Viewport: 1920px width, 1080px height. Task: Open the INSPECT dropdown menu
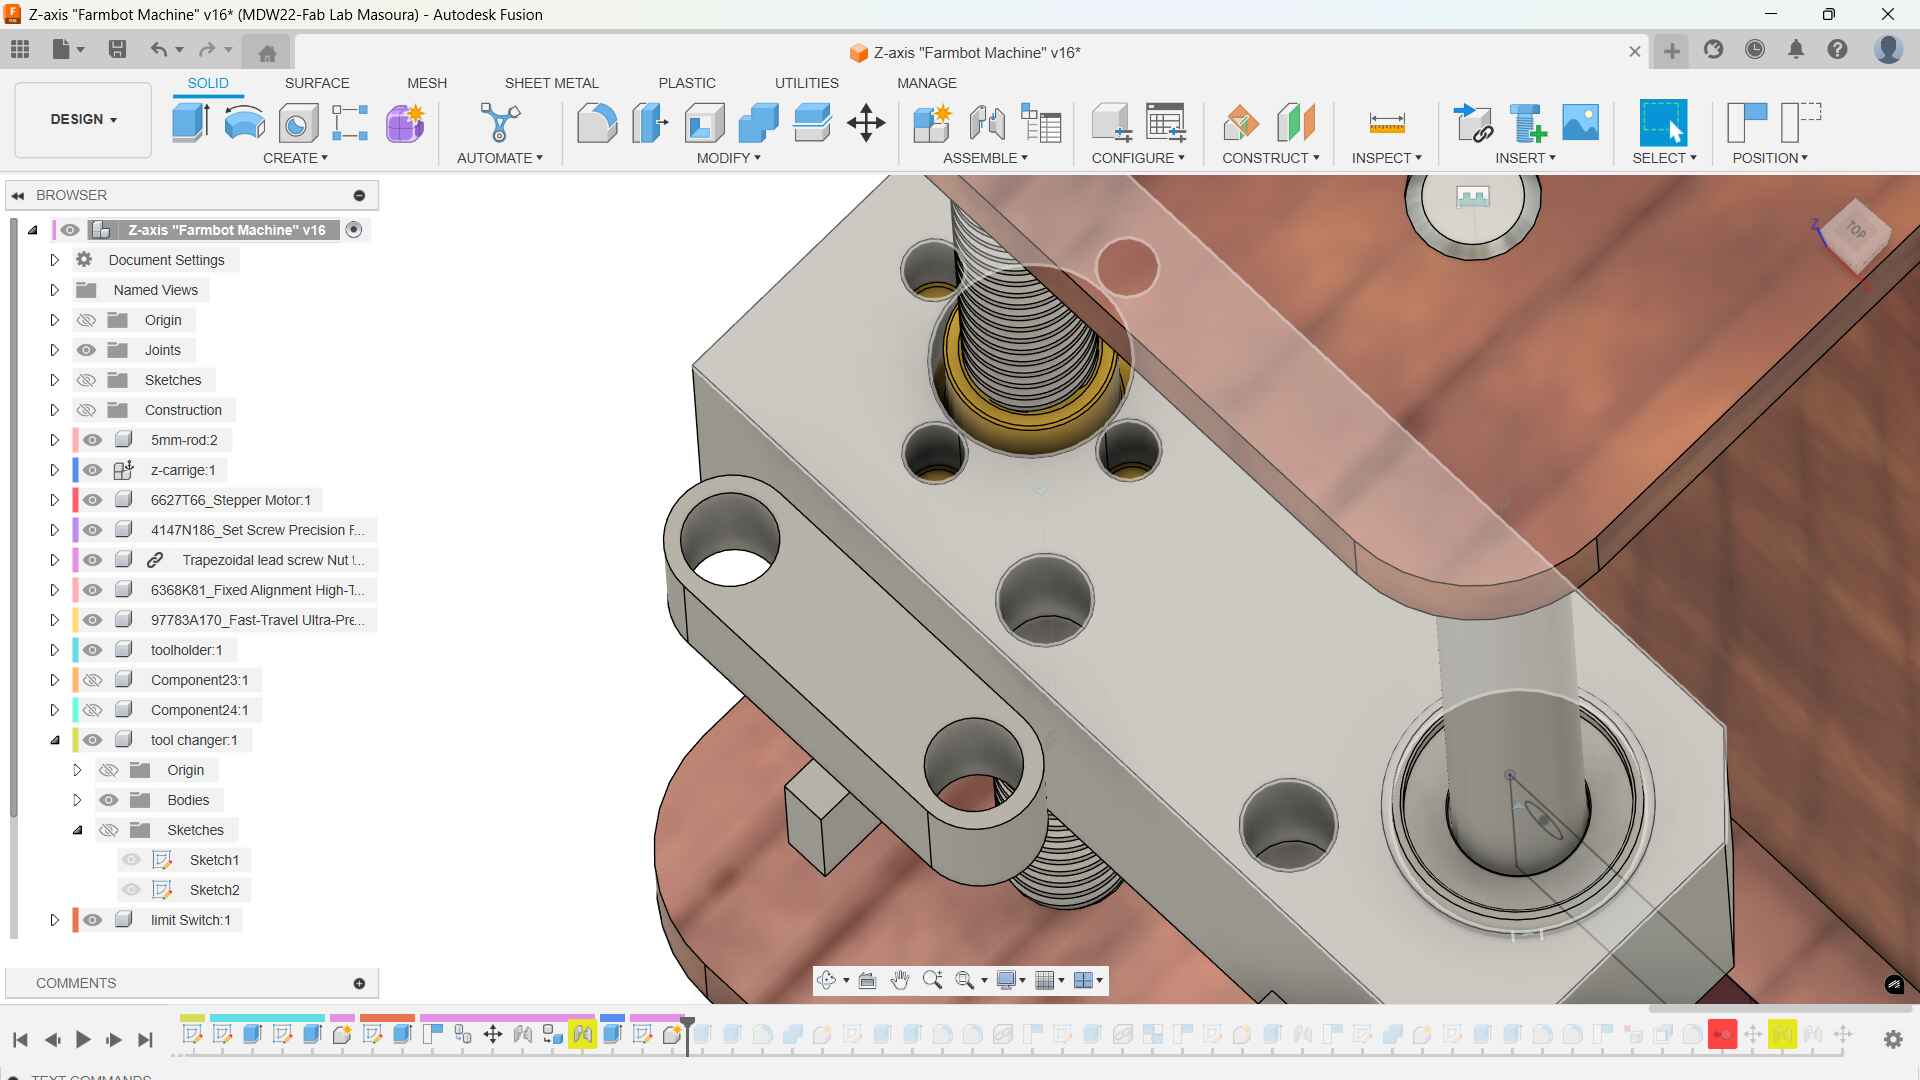click(1386, 158)
